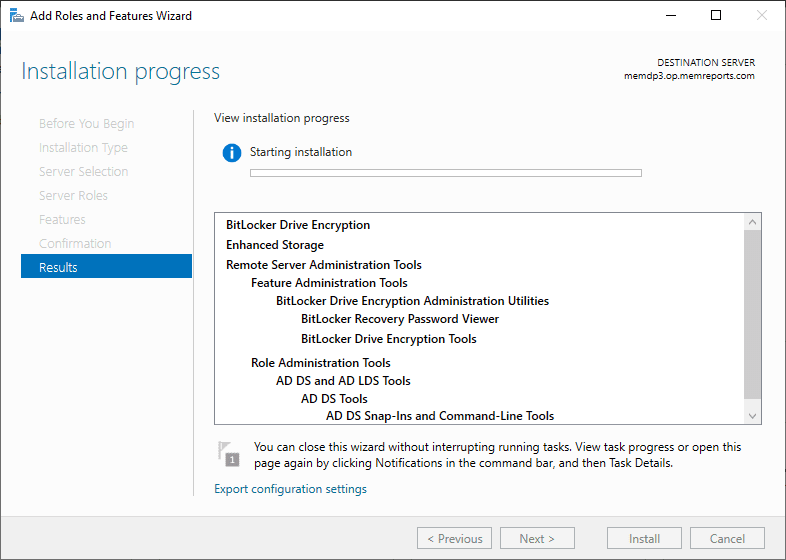Click scroll down arrow of feature list

[x=752, y=416]
